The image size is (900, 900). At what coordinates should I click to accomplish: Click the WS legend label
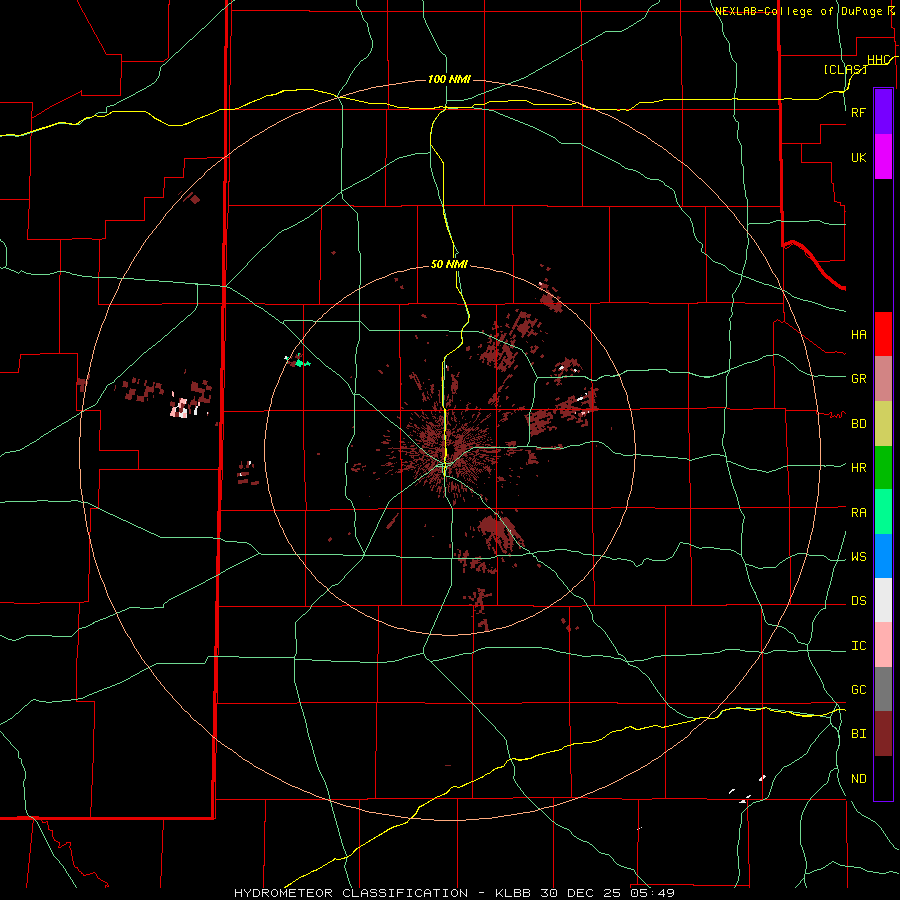pyautogui.click(x=858, y=557)
